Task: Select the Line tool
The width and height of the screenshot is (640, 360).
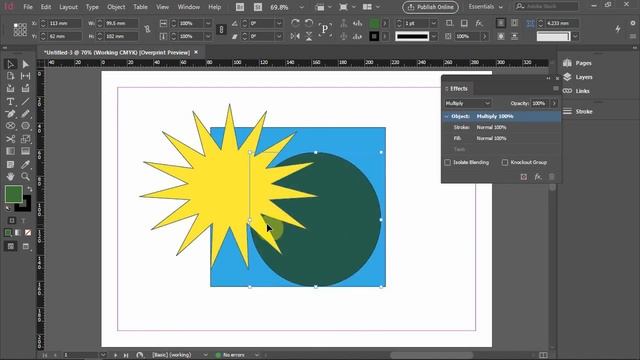Action: pyautogui.click(x=25, y=101)
